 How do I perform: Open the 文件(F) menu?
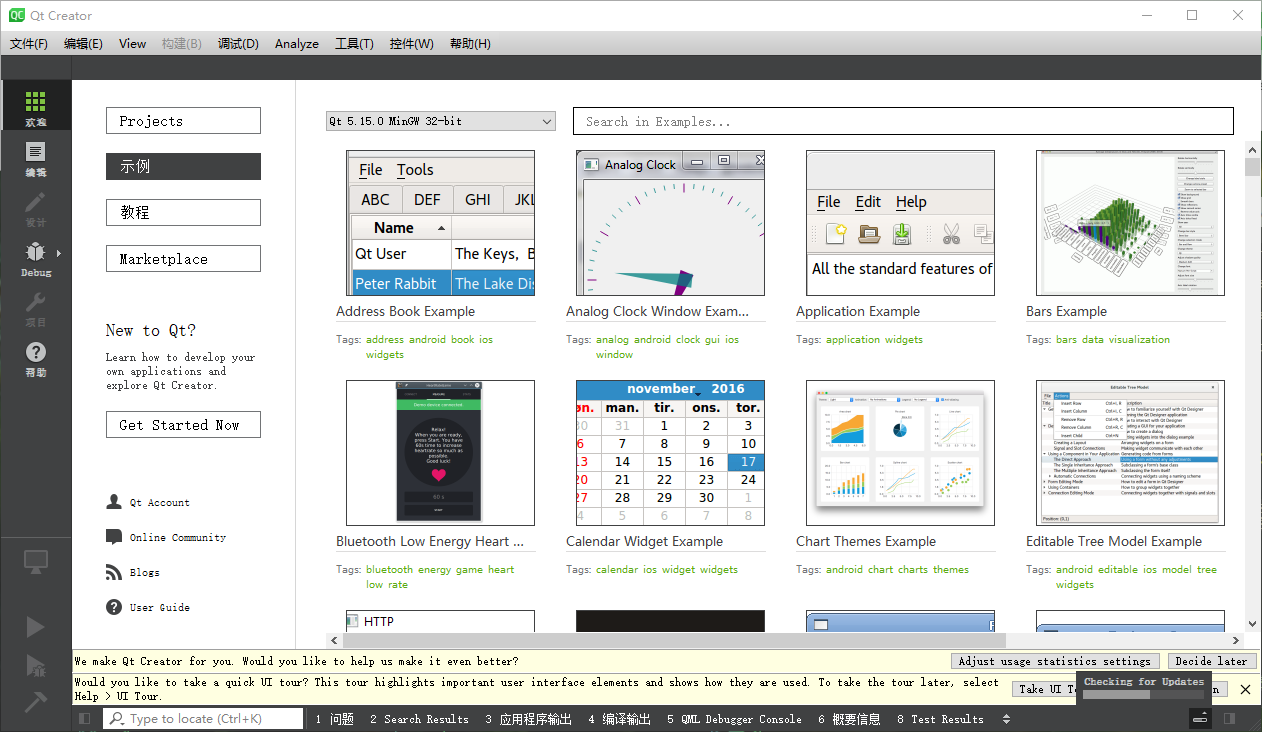point(29,44)
